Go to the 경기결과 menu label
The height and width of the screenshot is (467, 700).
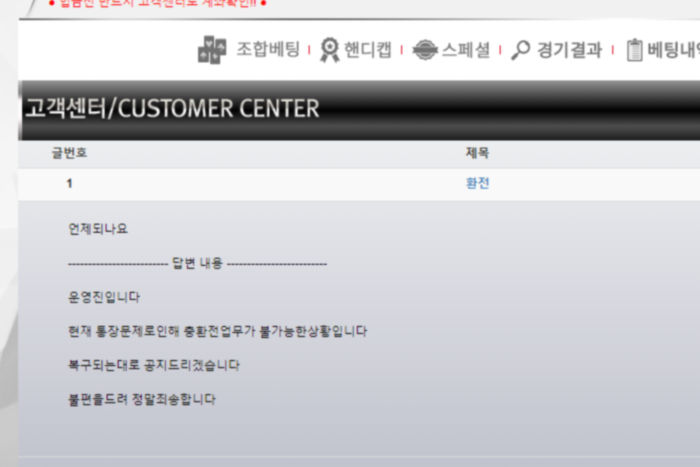[x=570, y=50]
